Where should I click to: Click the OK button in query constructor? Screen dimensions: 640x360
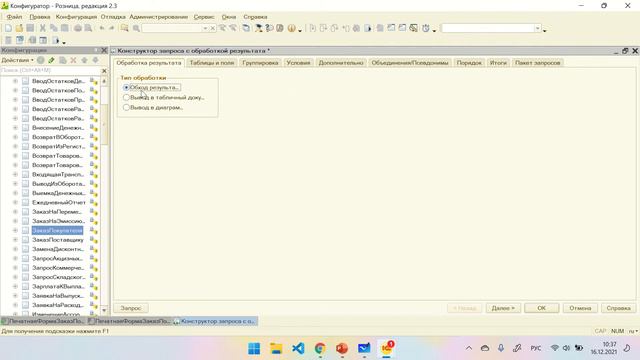pos(542,308)
